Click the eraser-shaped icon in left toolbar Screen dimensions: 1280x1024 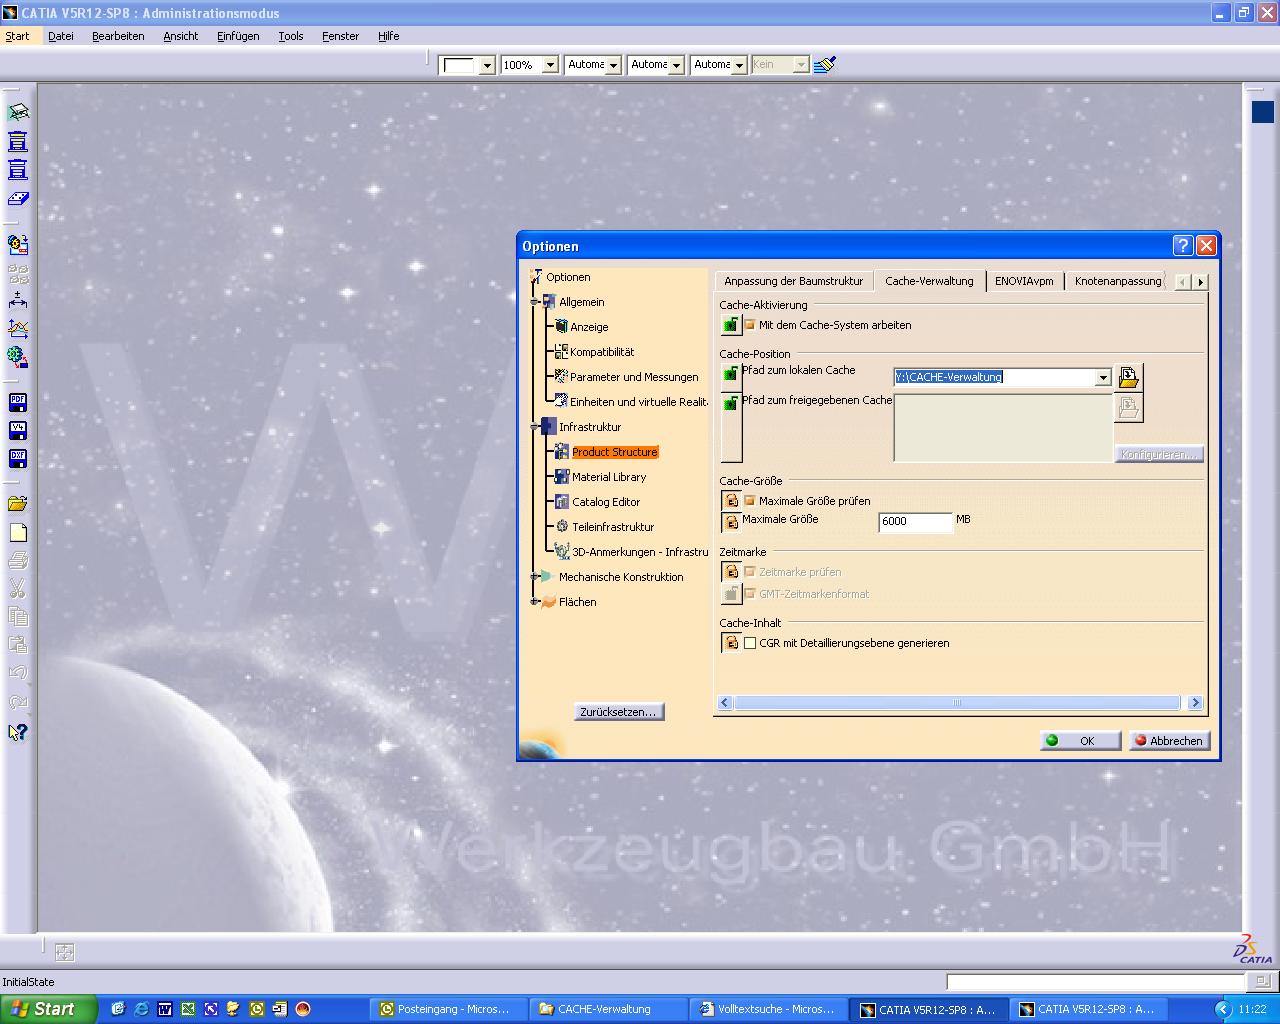pyautogui.click(x=18, y=199)
